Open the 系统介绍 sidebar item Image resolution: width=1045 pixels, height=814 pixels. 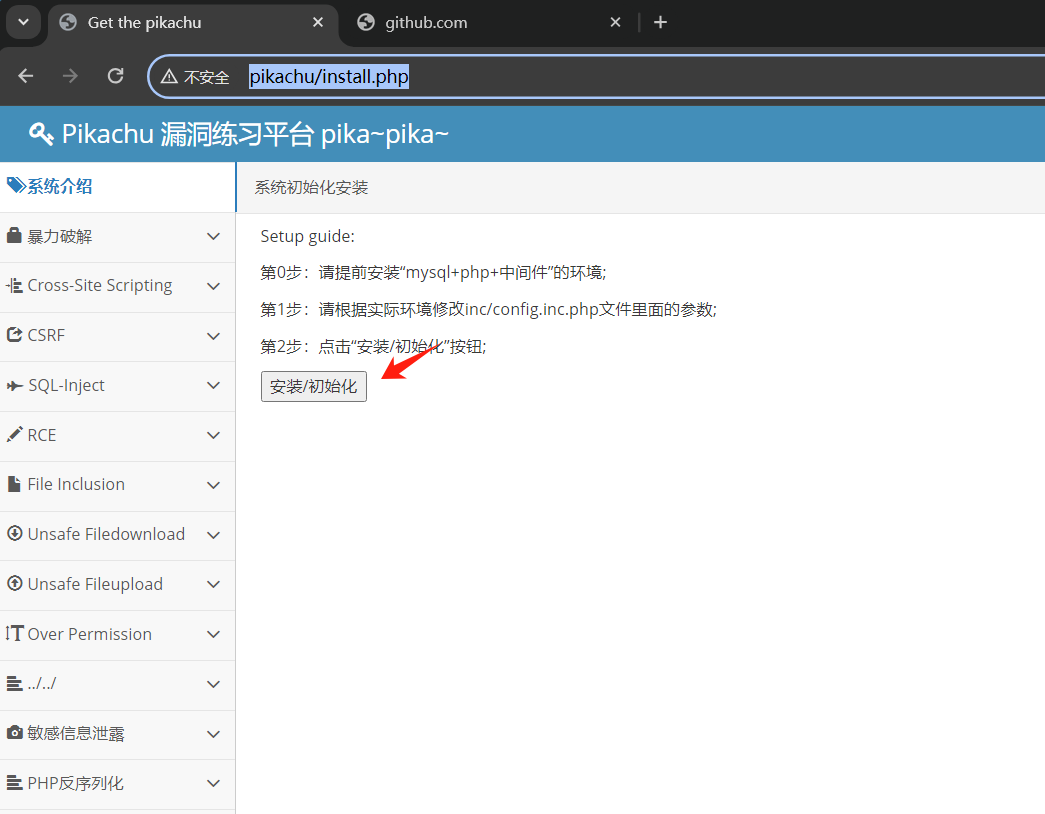point(117,187)
